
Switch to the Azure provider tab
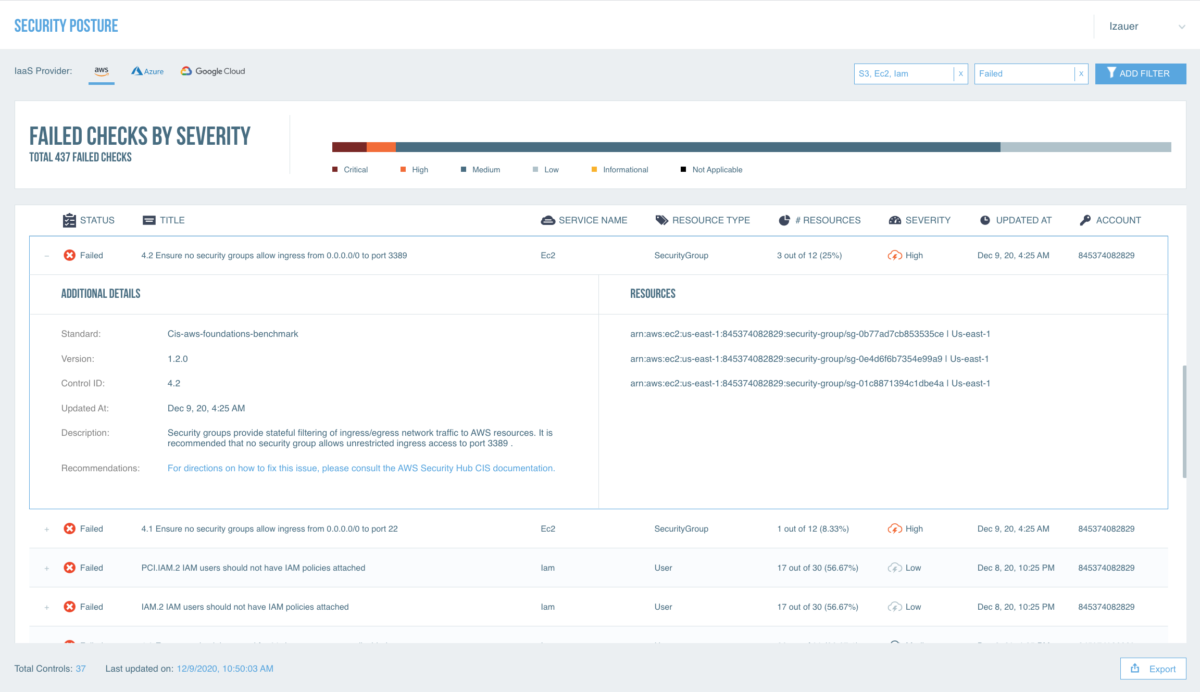pos(147,72)
